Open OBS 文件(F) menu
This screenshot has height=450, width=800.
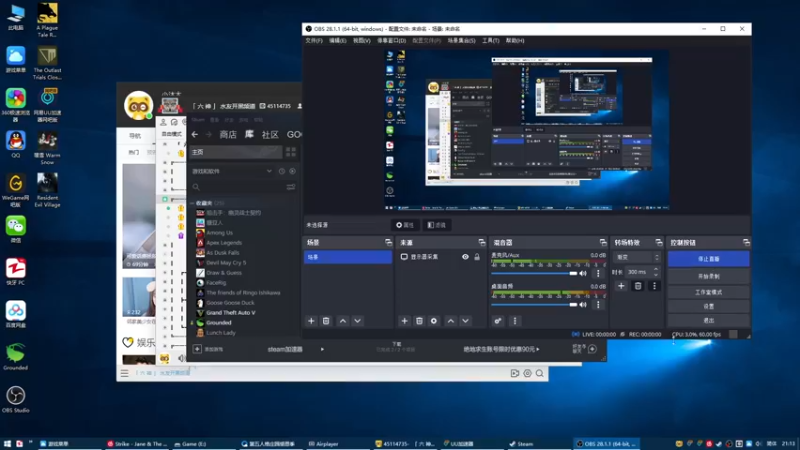click(x=314, y=40)
